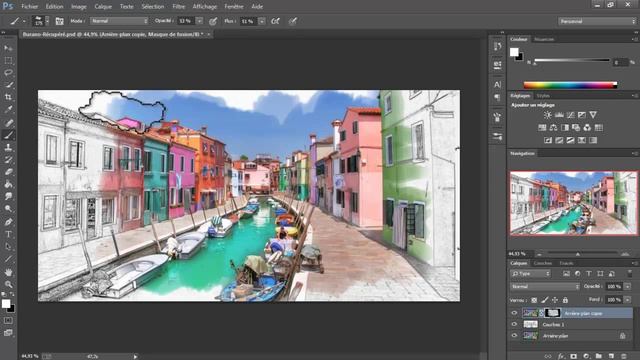Hide the Couches 1 layer
Viewport: 640px width, 360px height.
[514, 324]
